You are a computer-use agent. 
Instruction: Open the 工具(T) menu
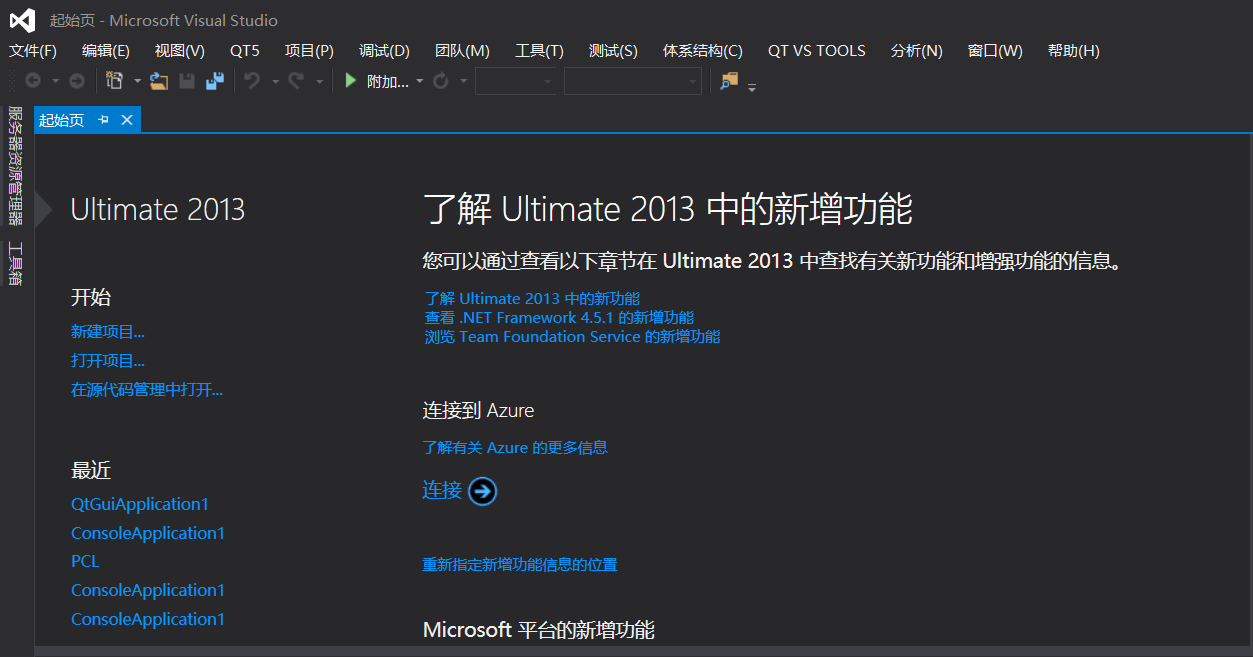click(540, 51)
